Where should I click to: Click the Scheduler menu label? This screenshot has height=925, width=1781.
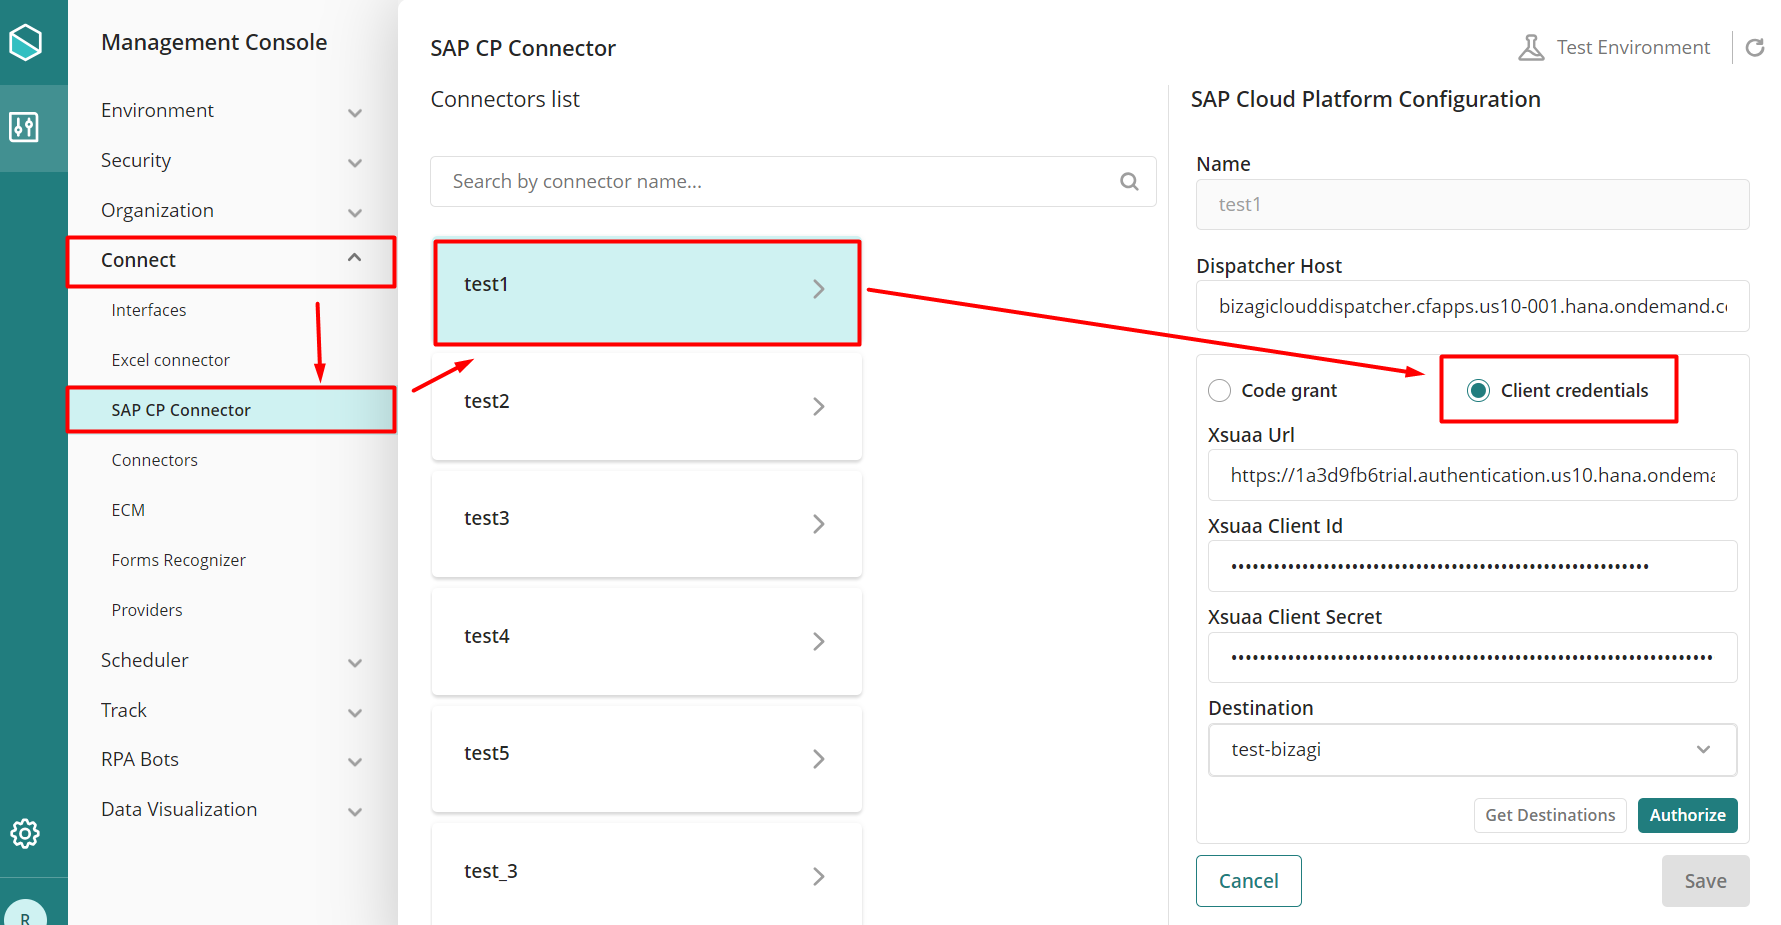[x=144, y=660]
